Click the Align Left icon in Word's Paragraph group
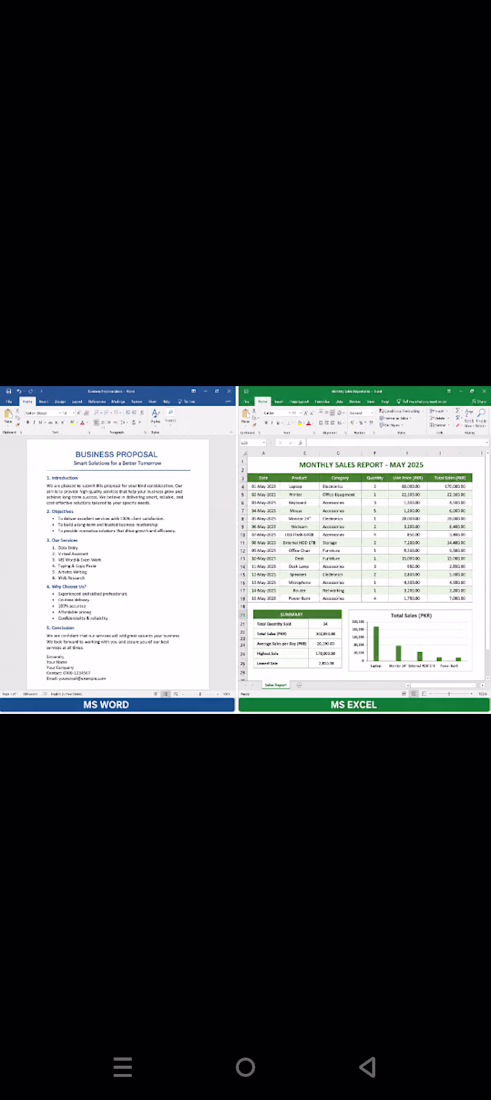Image resolution: width=491 pixels, height=1100 pixels. (x=96, y=422)
